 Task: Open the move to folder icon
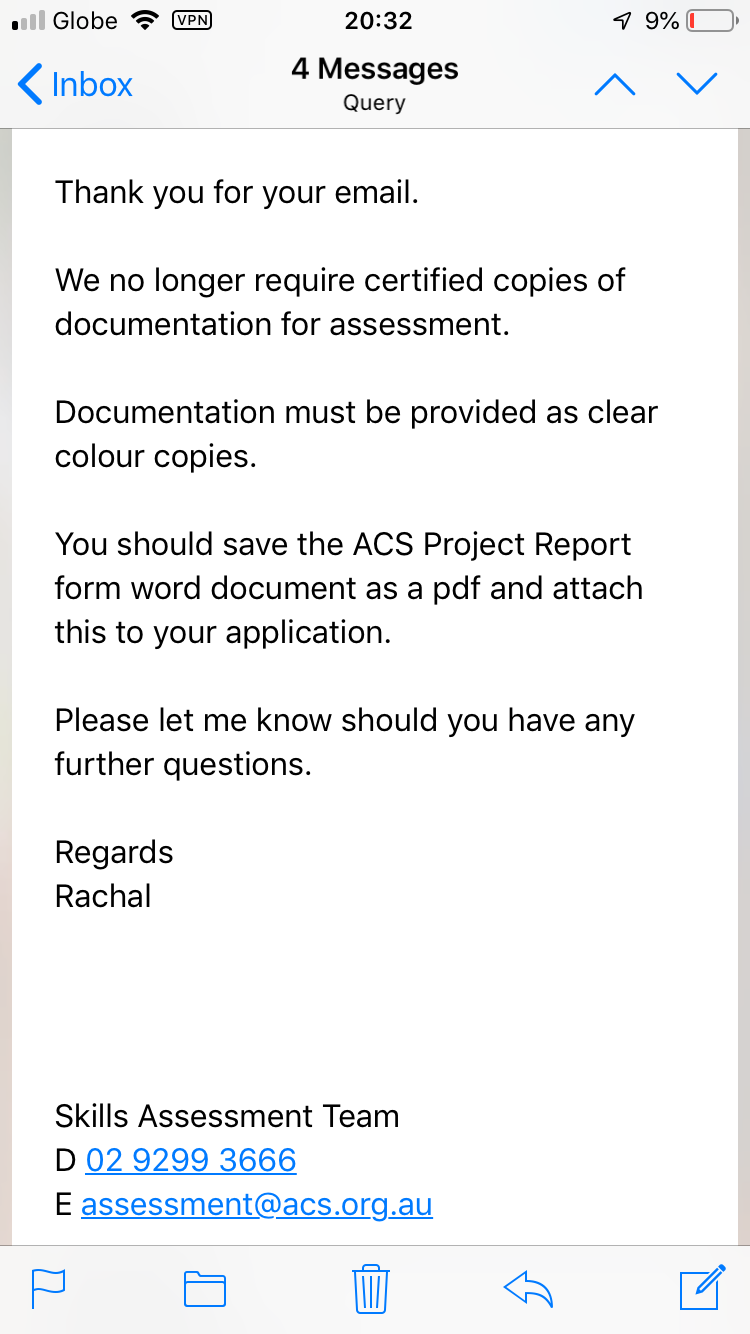pyautogui.click(x=205, y=1288)
